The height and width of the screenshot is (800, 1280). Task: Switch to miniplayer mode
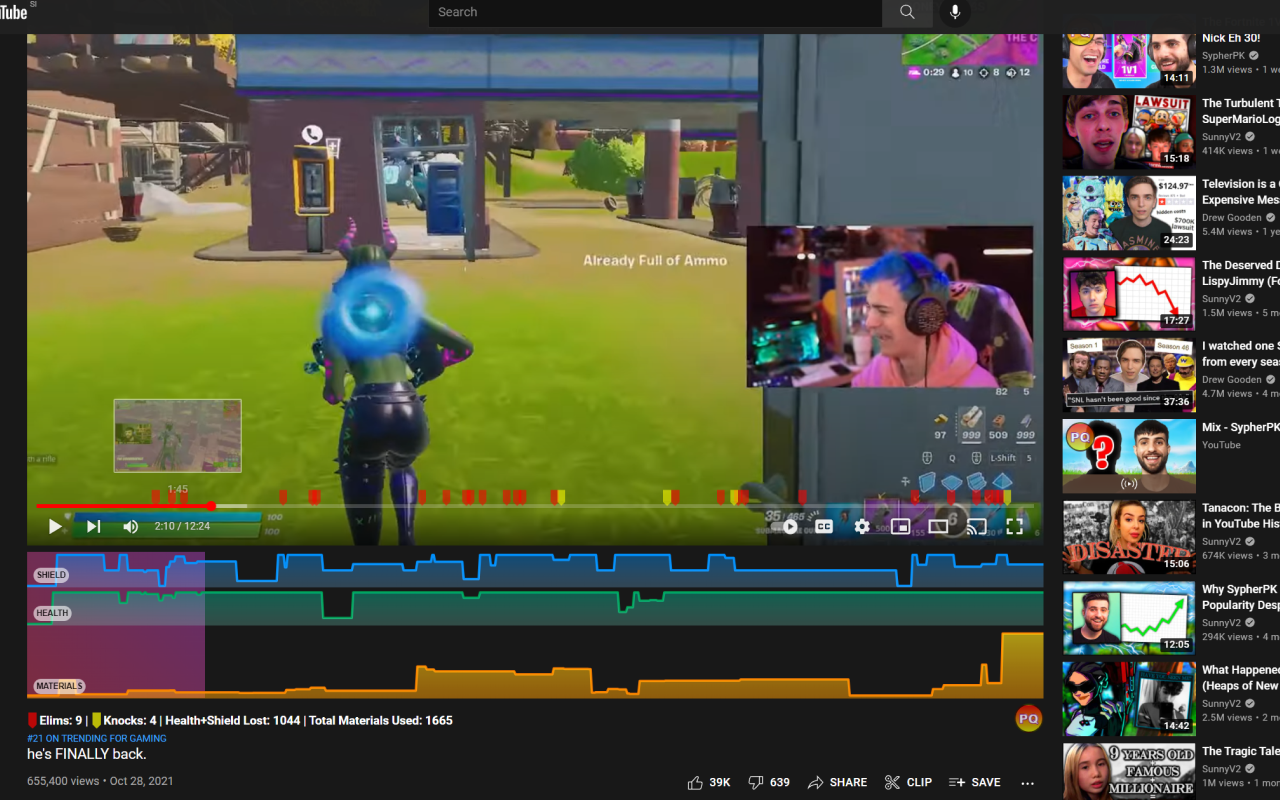[x=900, y=526]
